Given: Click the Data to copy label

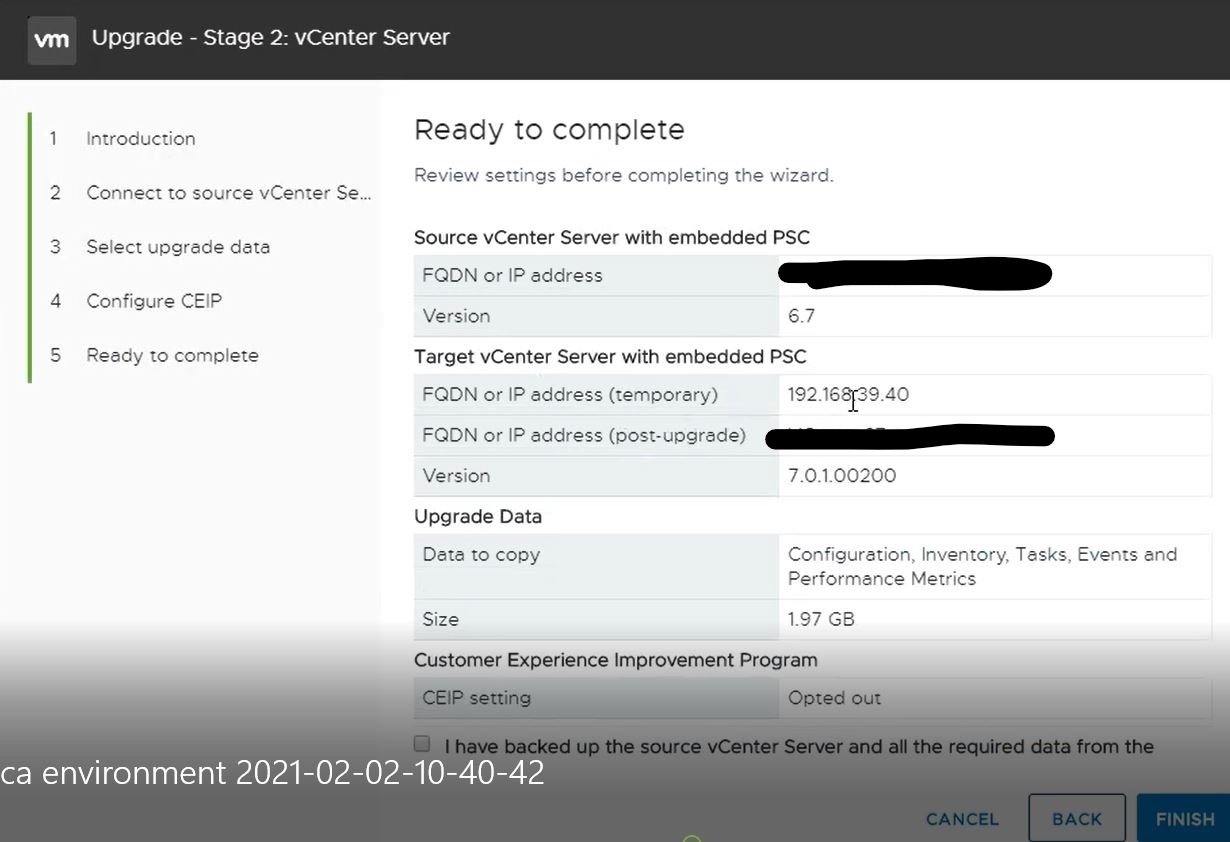Looking at the screenshot, I should click(481, 555).
